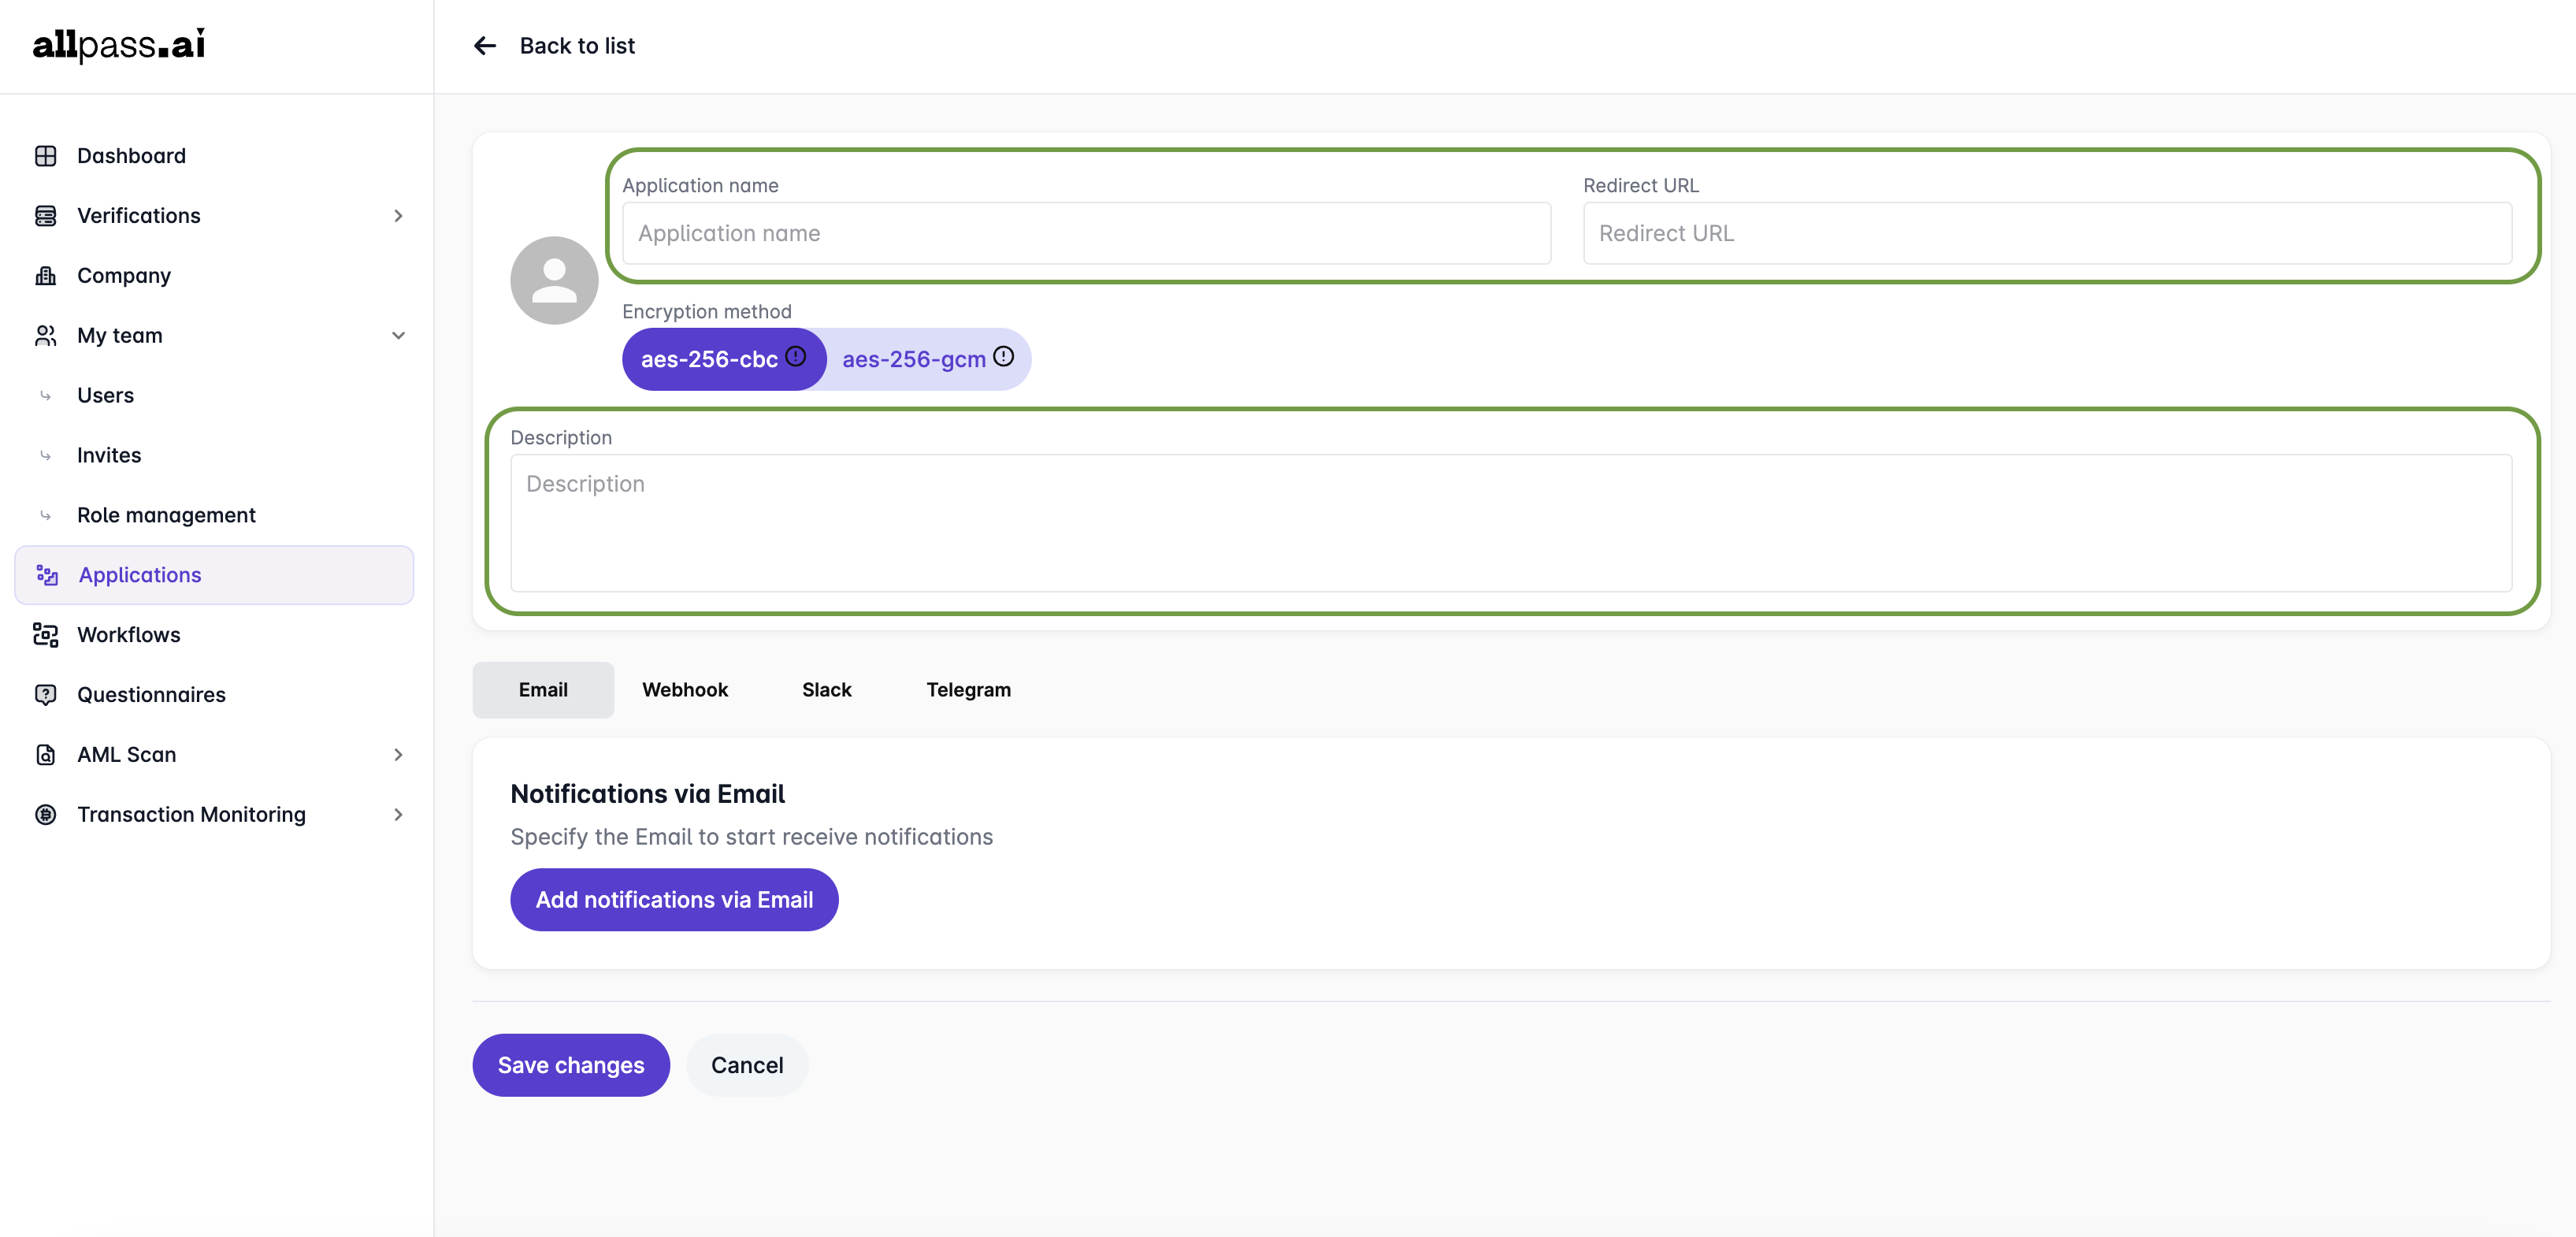The height and width of the screenshot is (1237, 2576).
Task: Expand Transaction Monitoring chevron
Action: click(x=398, y=815)
